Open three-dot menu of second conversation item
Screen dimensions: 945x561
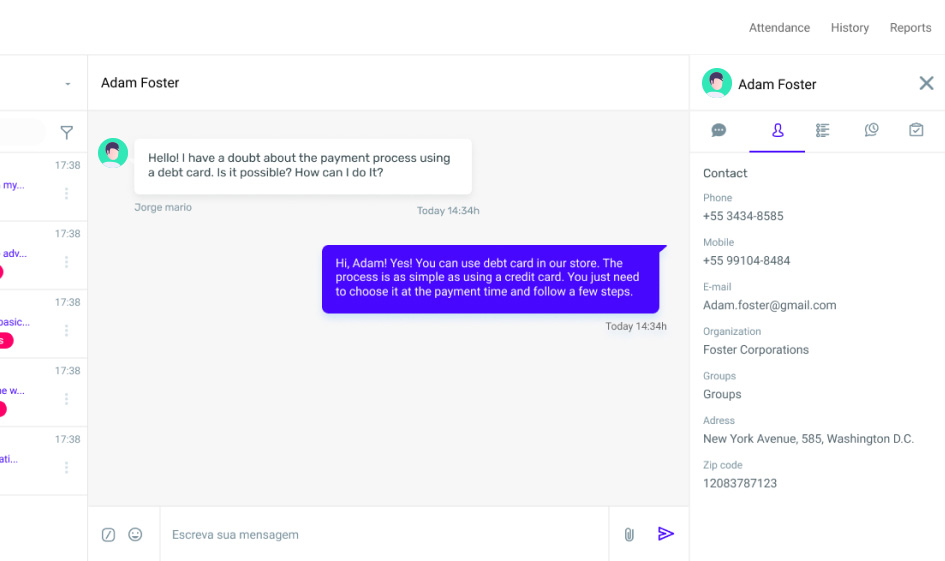point(67,262)
